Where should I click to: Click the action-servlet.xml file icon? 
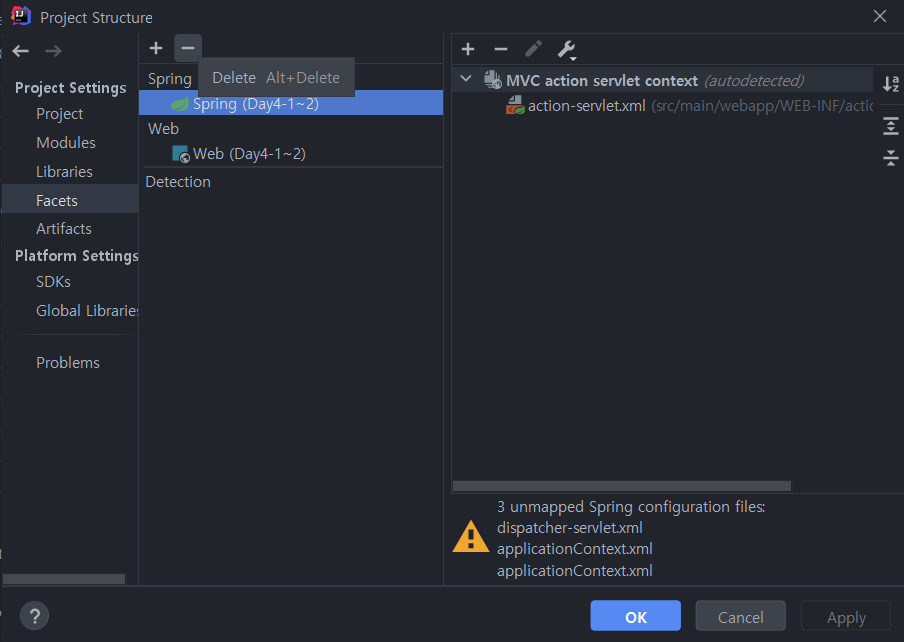[x=515, y=105]
